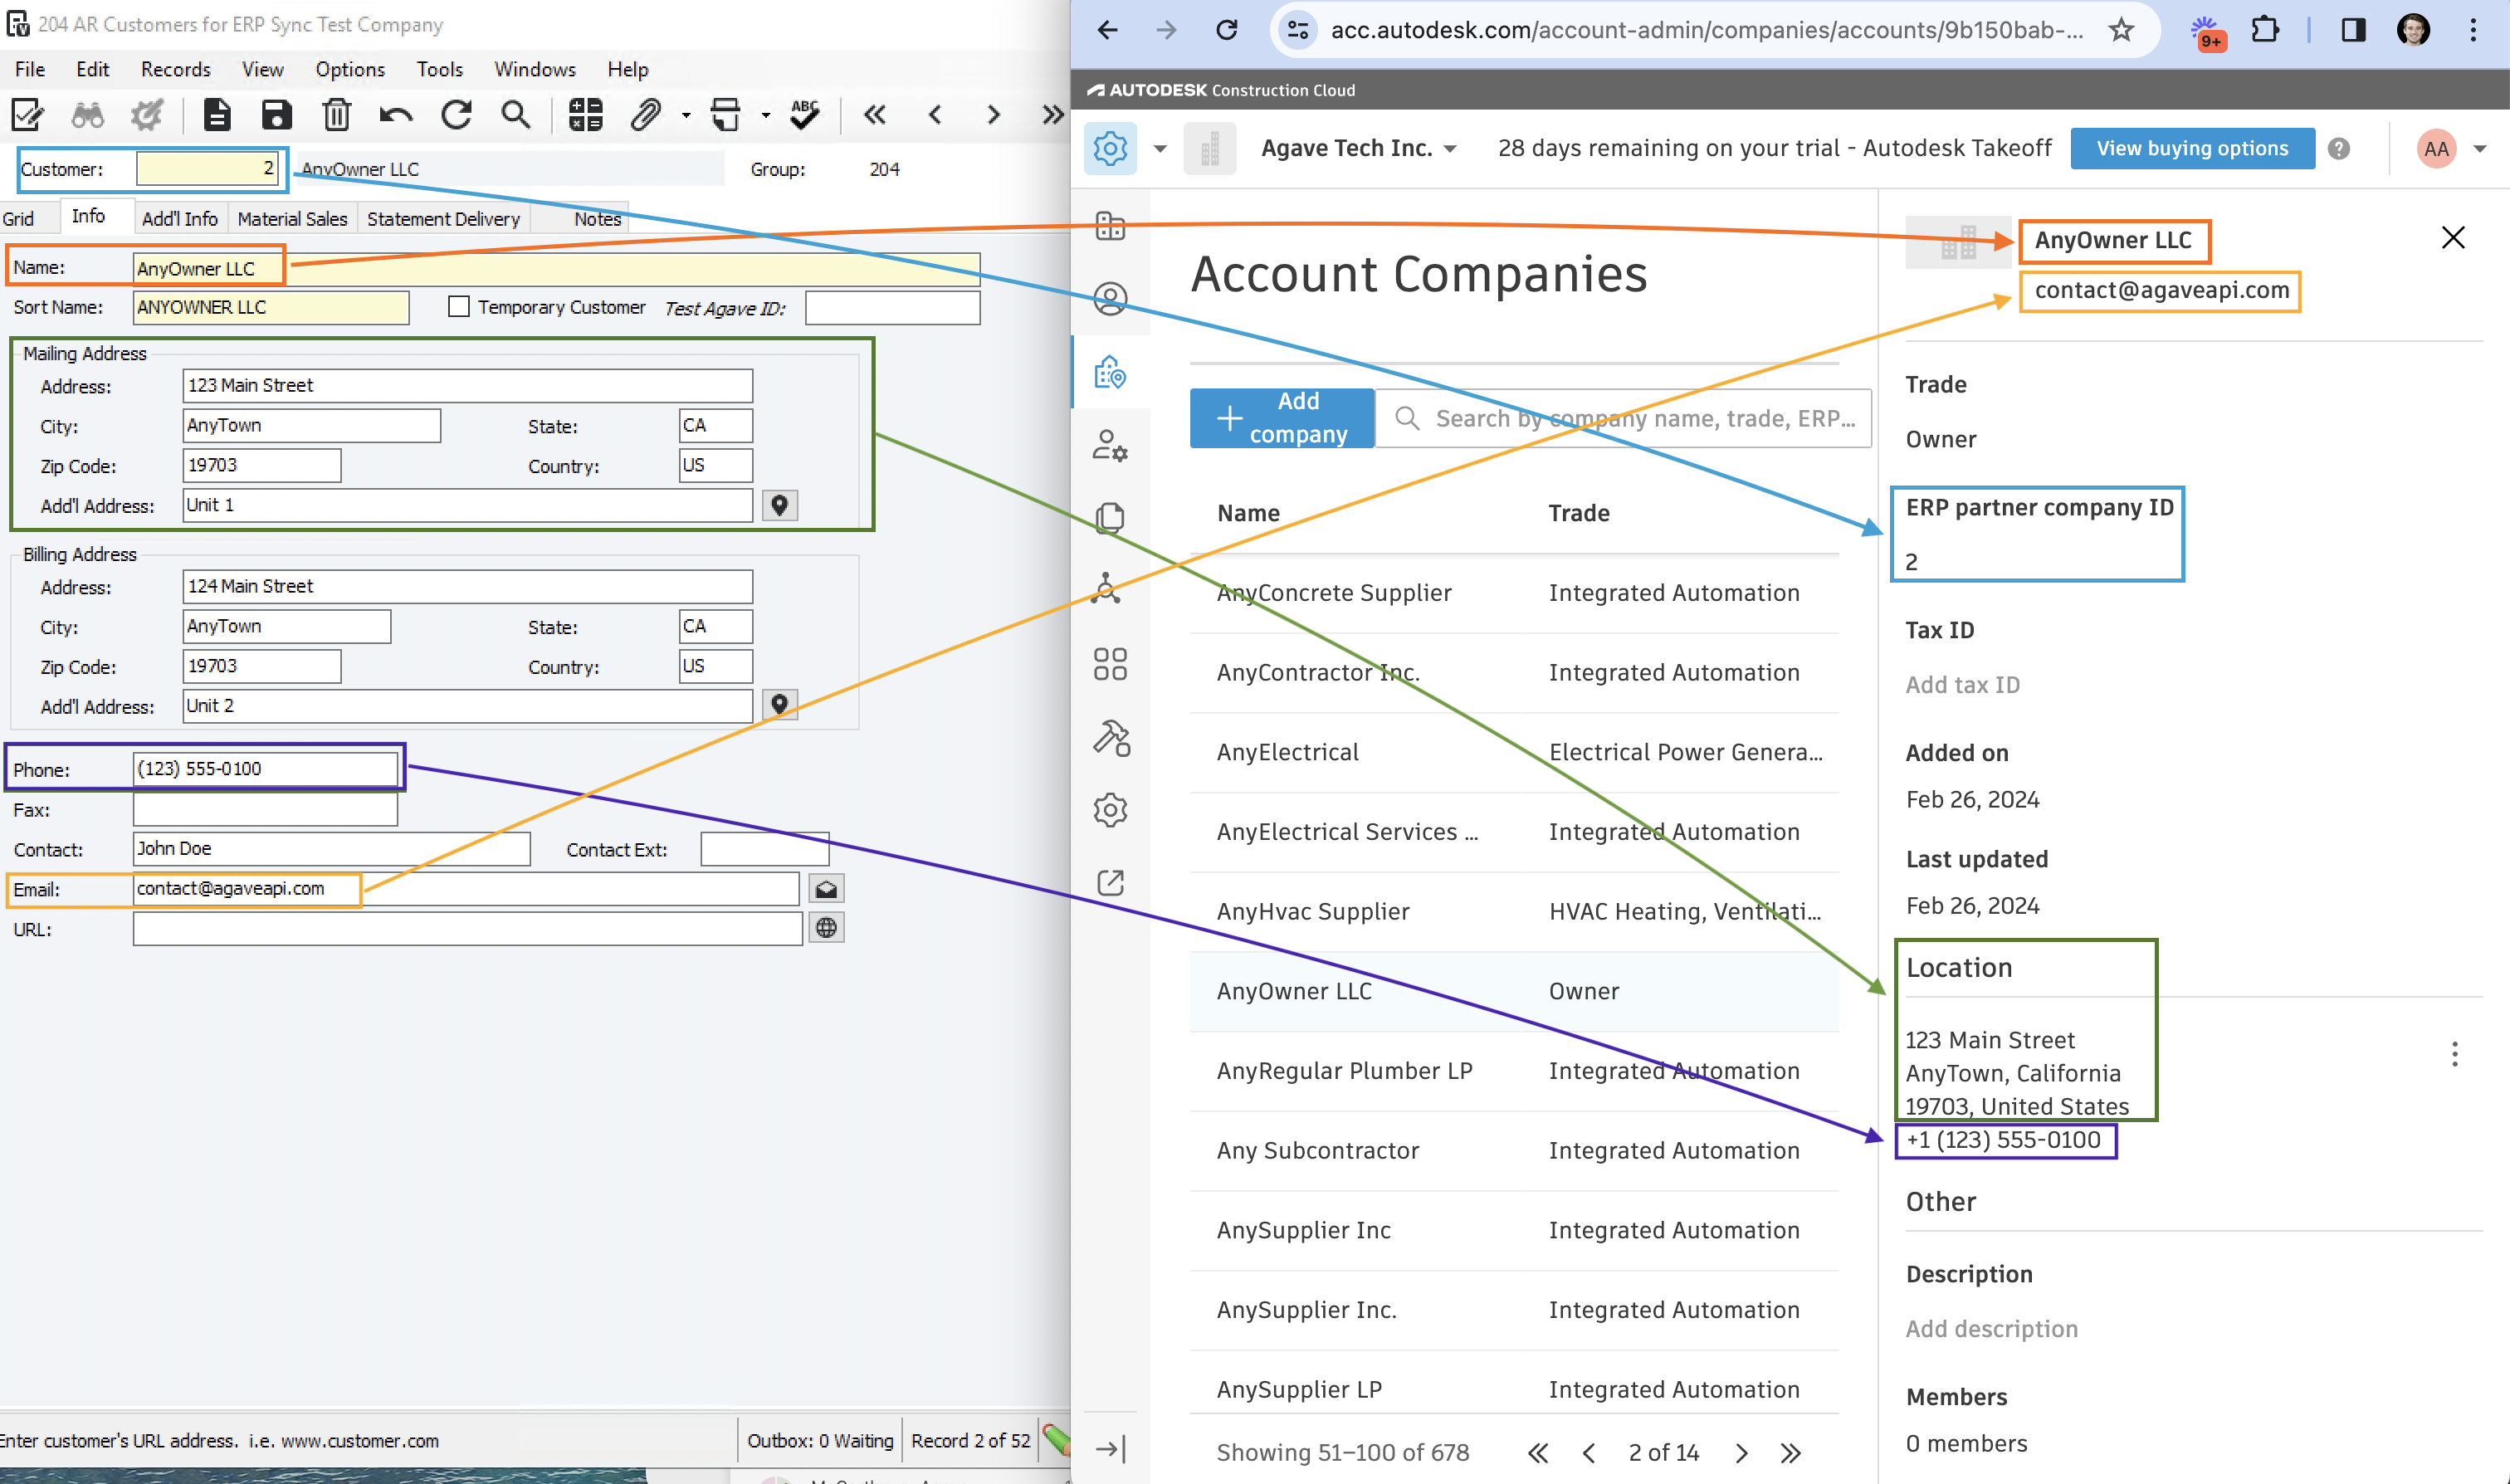Click the edit record icon in ERP toolbar
This screenshot has height=1484, width=2510.
[x=27, y=114]
